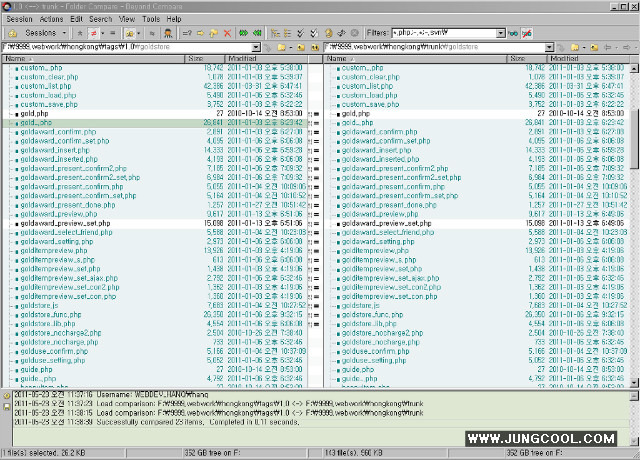This screenshot has width=640, height=460.
Task: Click the green sync-to-right arrows icon
Action: (x=244, y=33)
